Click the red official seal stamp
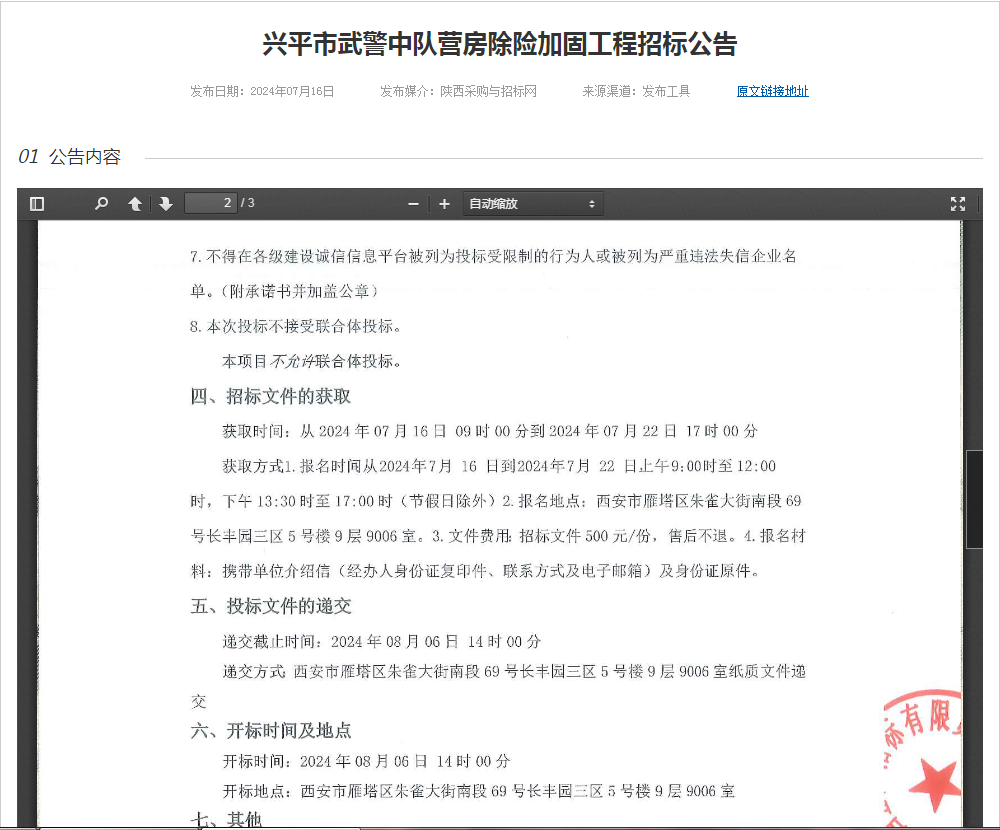The height and width of the screenshot is (830, 1000). pyautogui.click(x=924, y=755)
